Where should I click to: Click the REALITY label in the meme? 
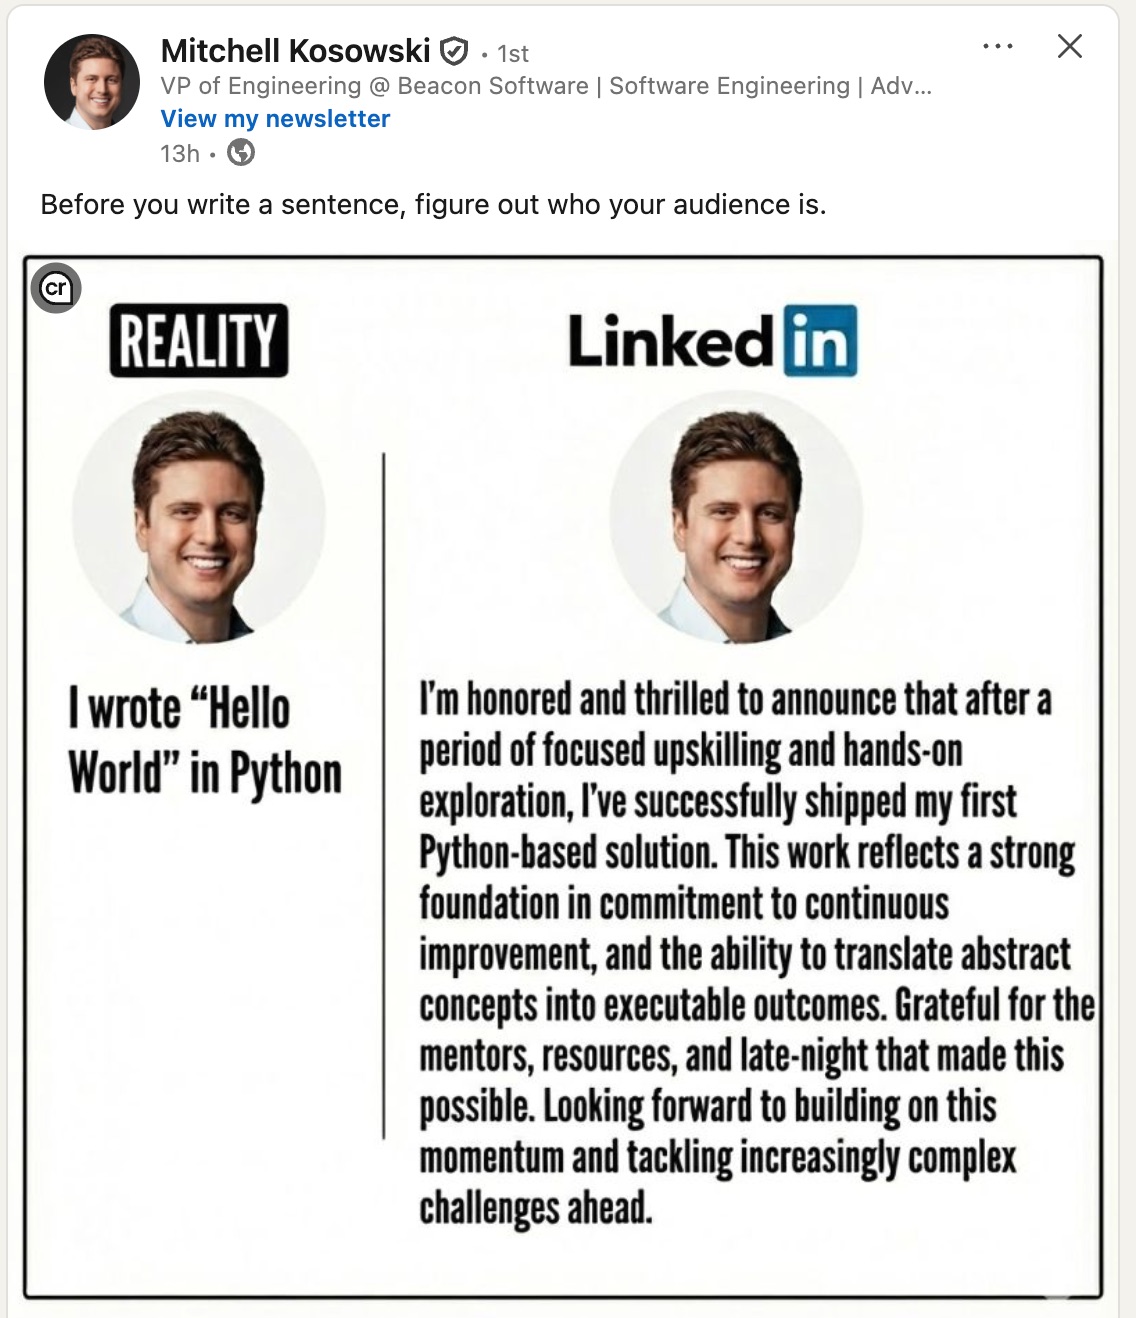pyautogui.click(x=196, y=341)
